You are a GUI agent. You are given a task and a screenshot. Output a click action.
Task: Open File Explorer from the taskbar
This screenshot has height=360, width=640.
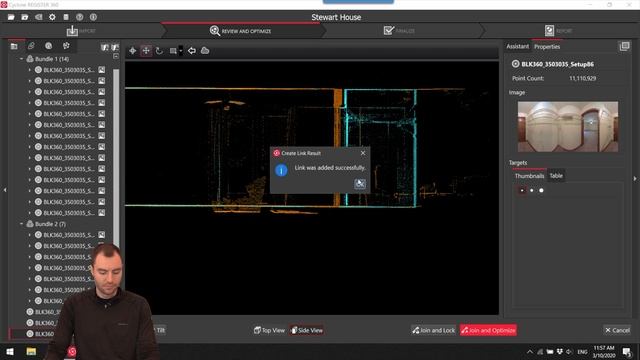click(x=31, y=351)
